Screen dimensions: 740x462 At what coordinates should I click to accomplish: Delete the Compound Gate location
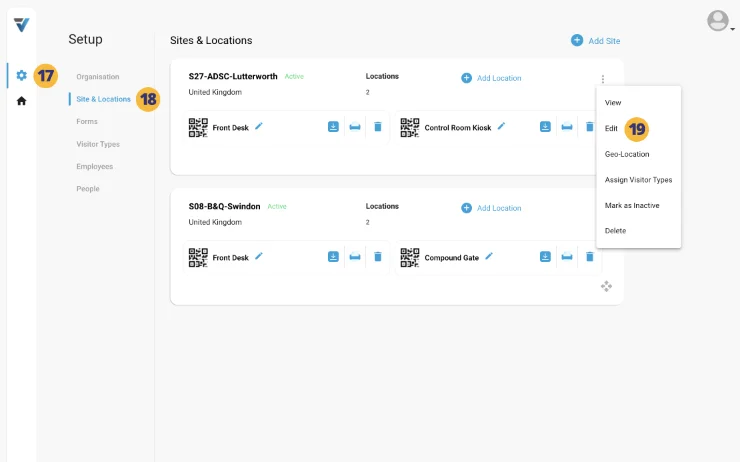point(590,257)
